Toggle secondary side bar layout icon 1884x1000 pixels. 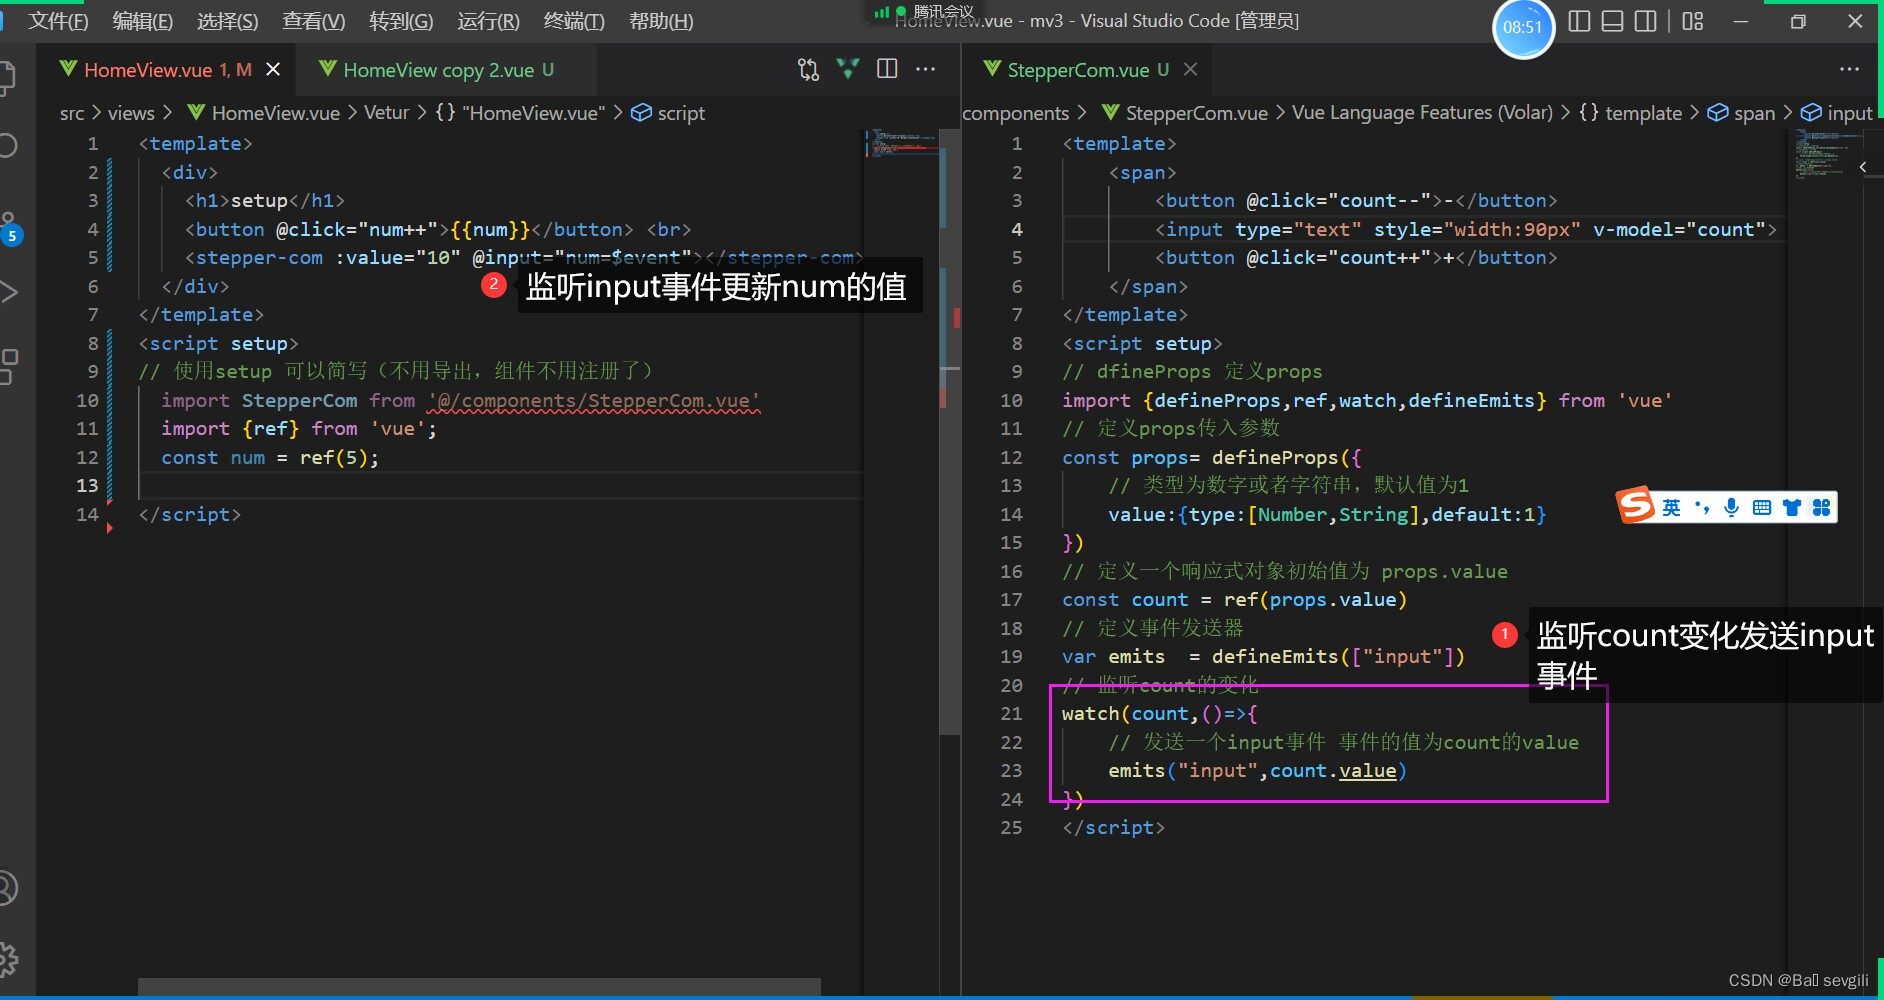[1645, 21]
